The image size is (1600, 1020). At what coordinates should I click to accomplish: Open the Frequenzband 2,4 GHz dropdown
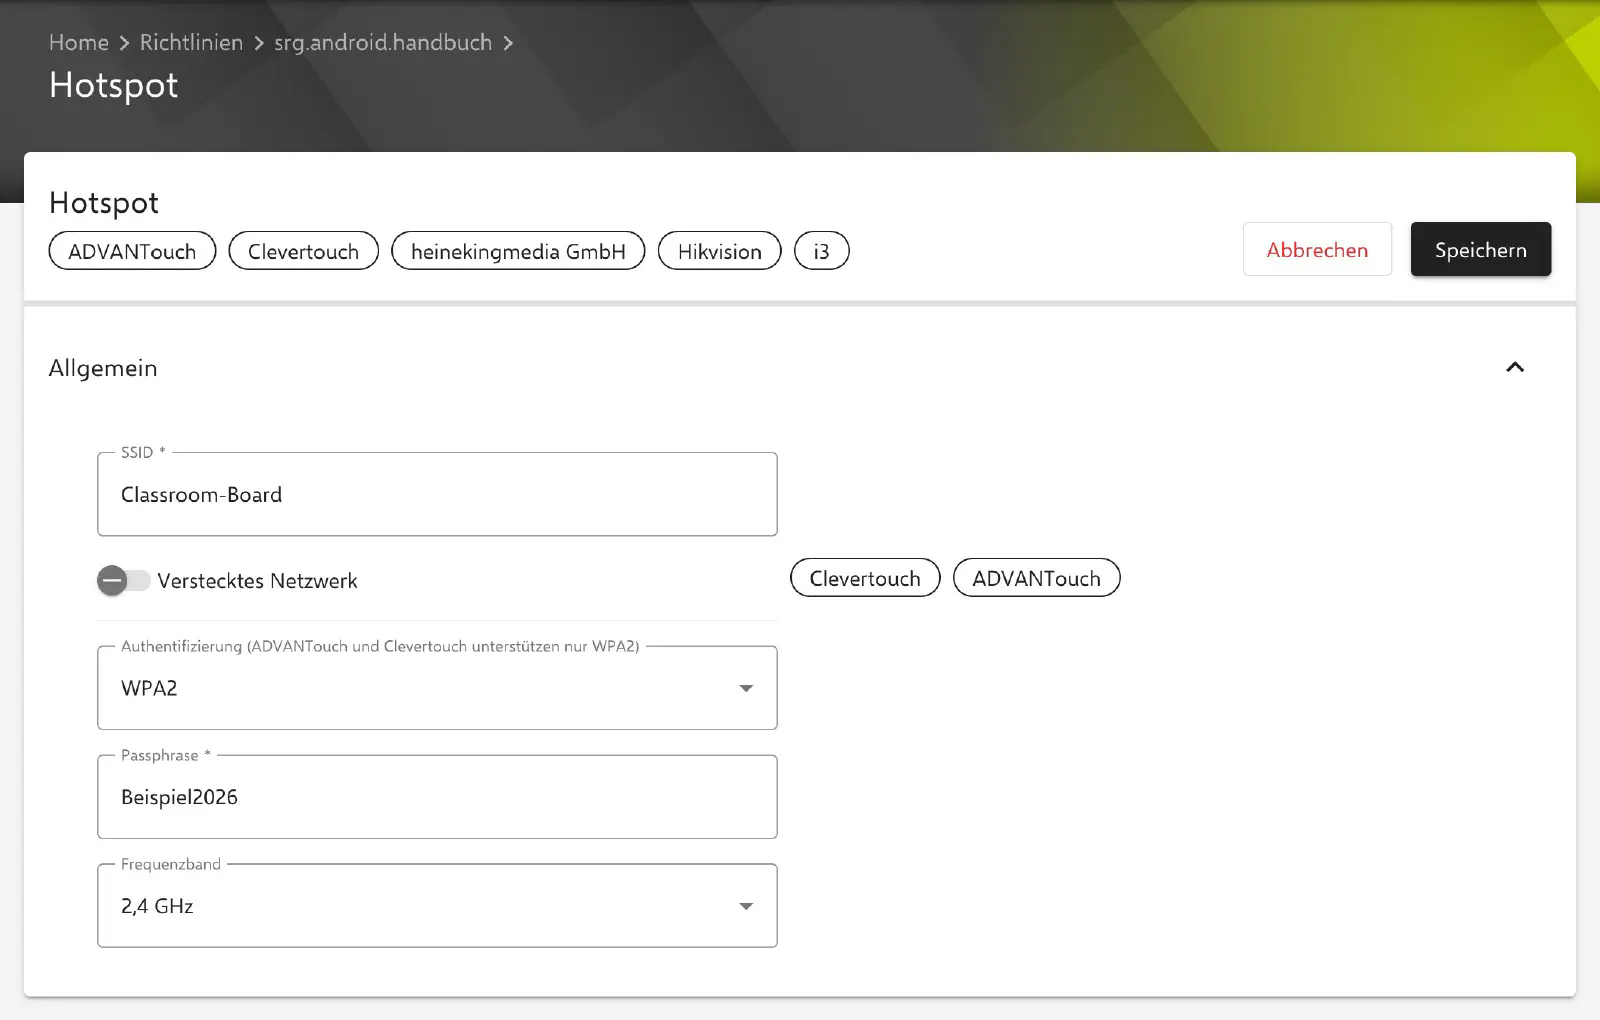(437, 906)
